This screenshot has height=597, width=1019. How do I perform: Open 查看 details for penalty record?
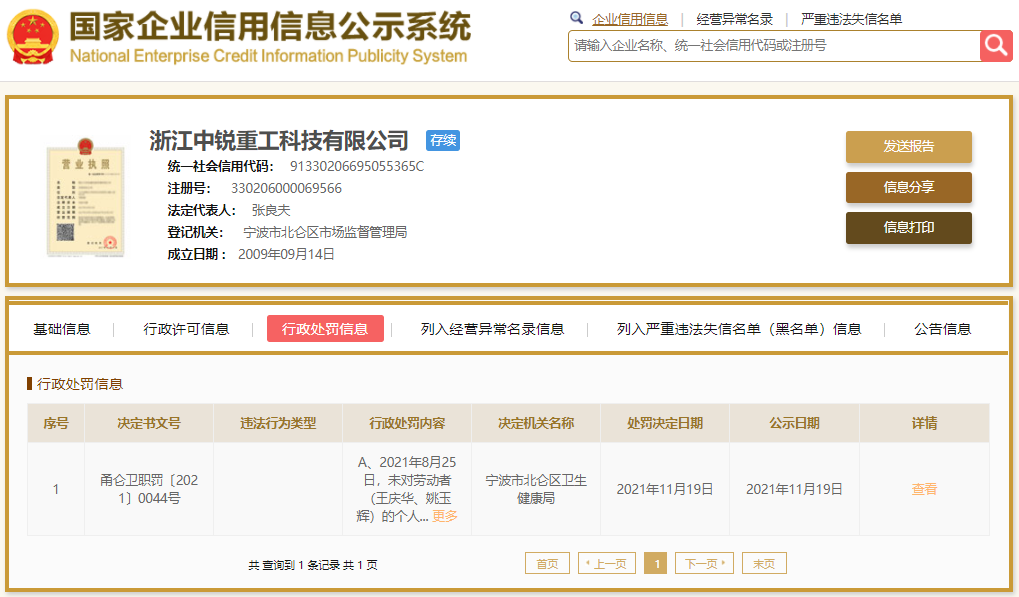(x=924, y=489)
